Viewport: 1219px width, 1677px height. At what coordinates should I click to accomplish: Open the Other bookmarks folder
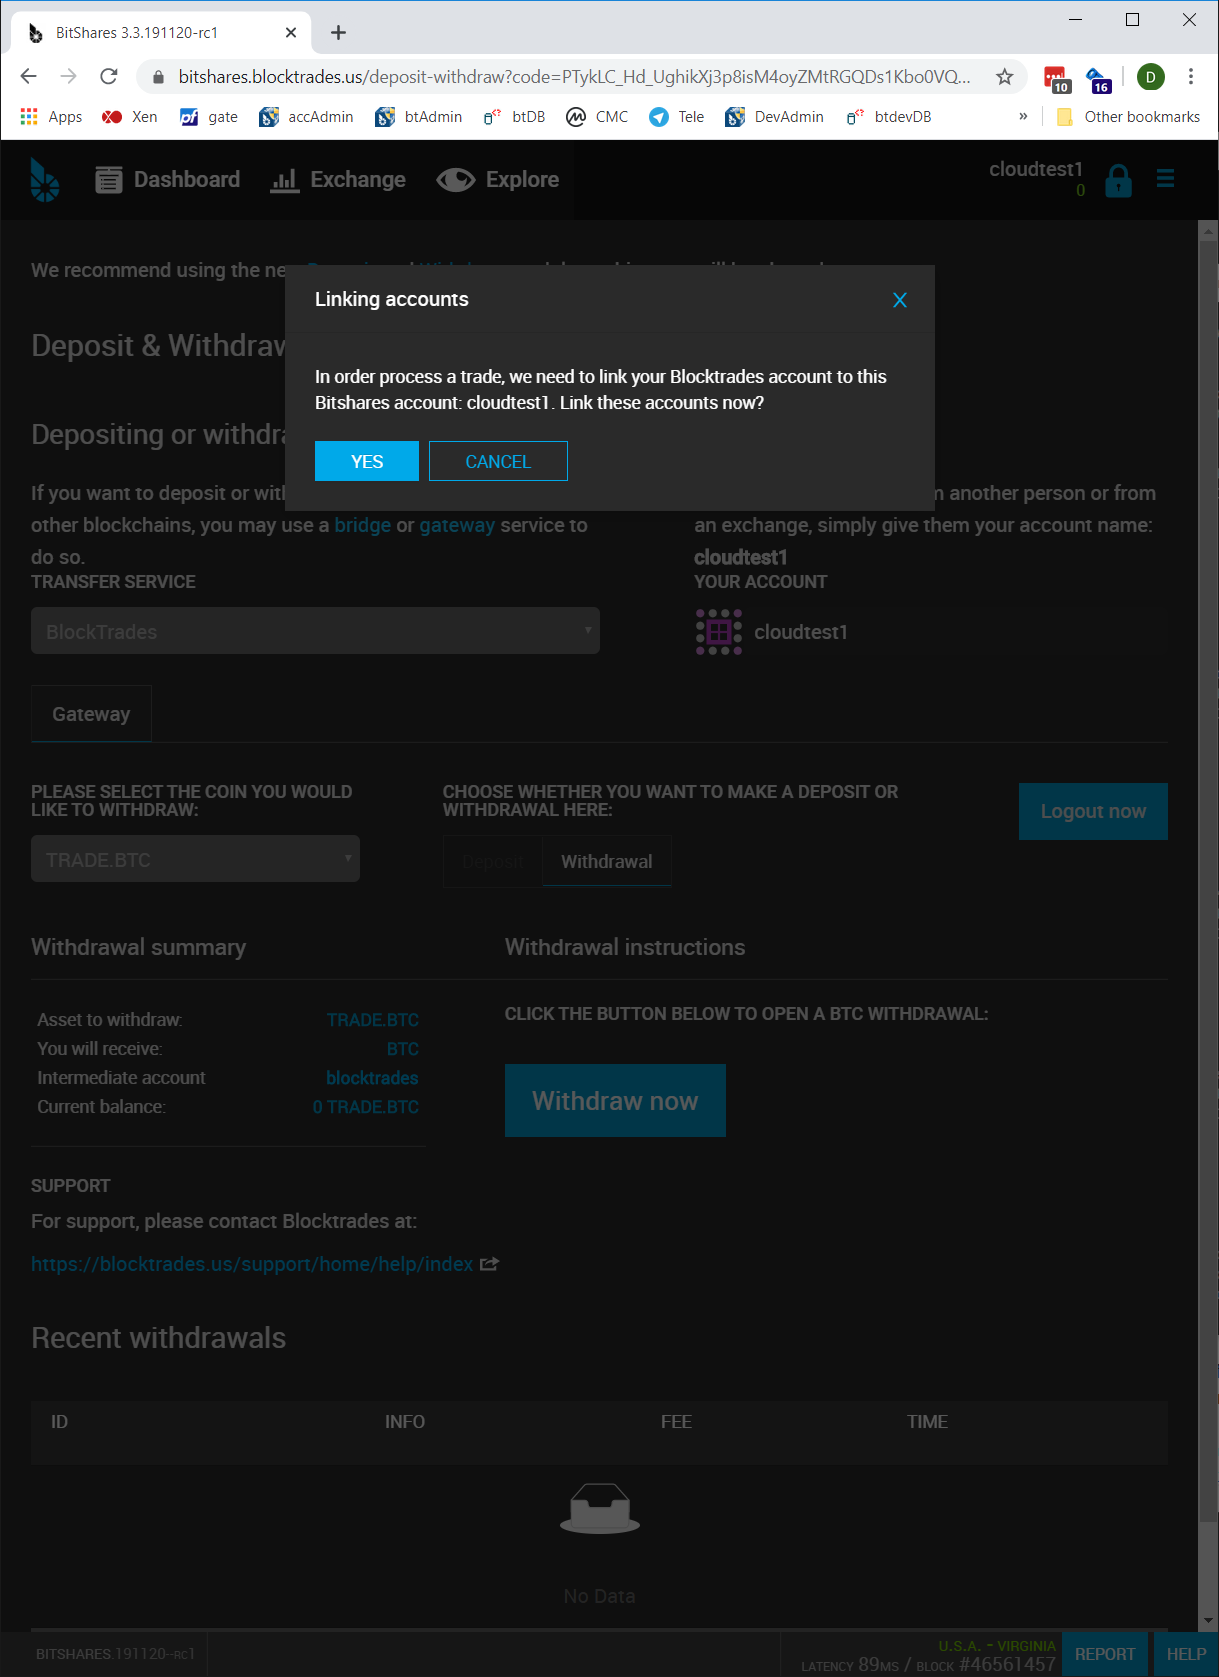1128,117
